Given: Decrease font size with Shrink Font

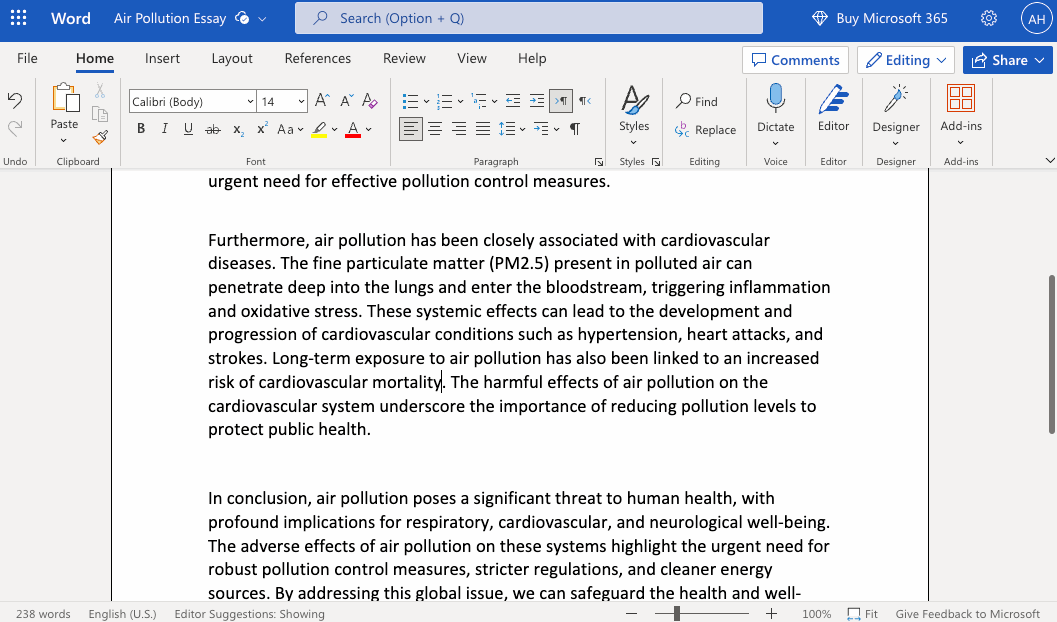Looking at the screenshot, I should click(346, 101).
